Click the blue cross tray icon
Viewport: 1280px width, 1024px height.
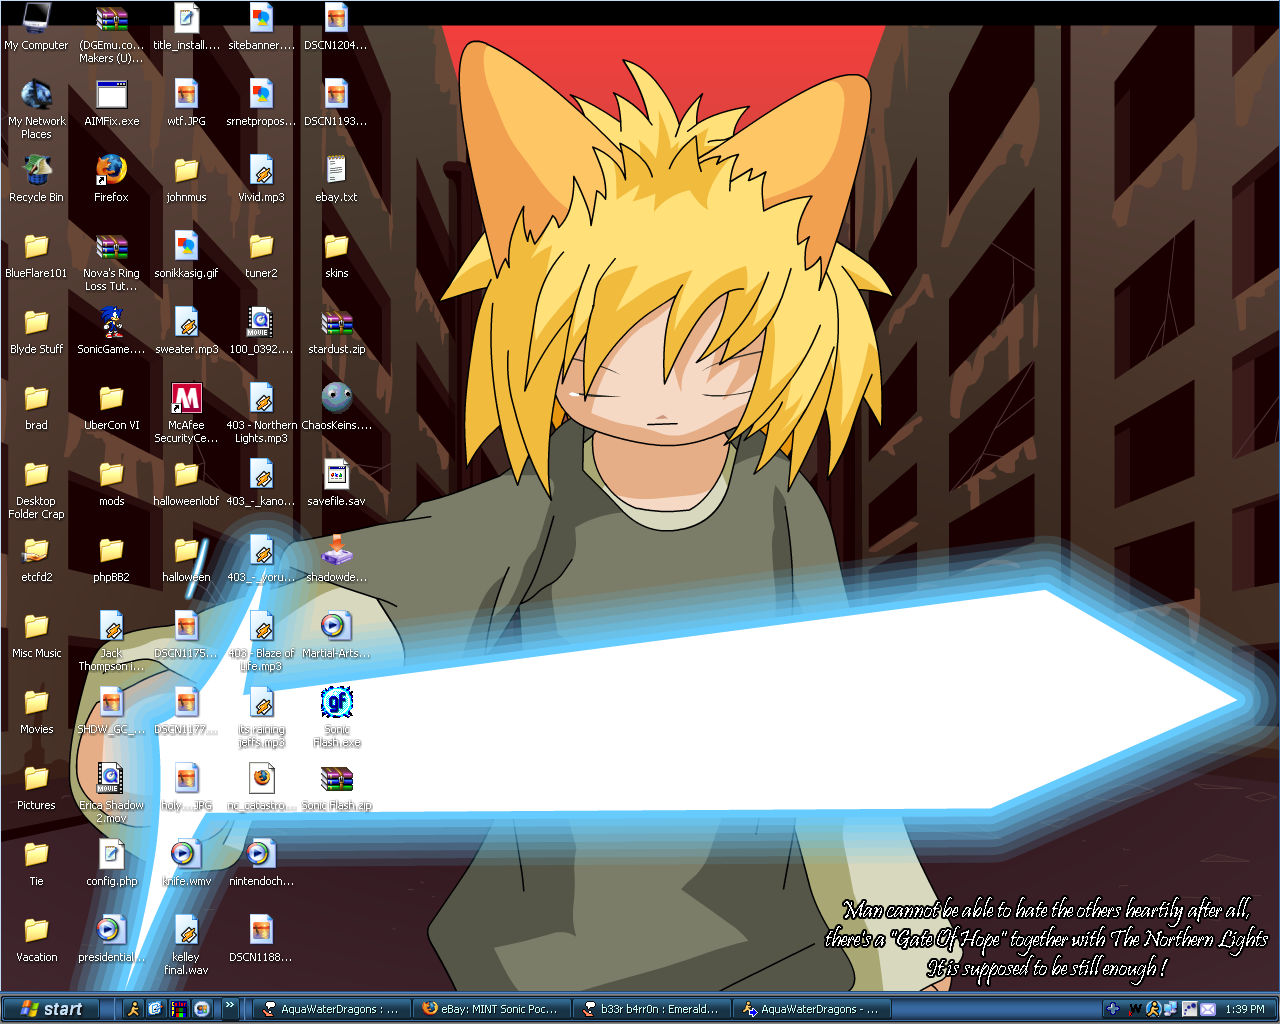[x=1113, y=1009]
